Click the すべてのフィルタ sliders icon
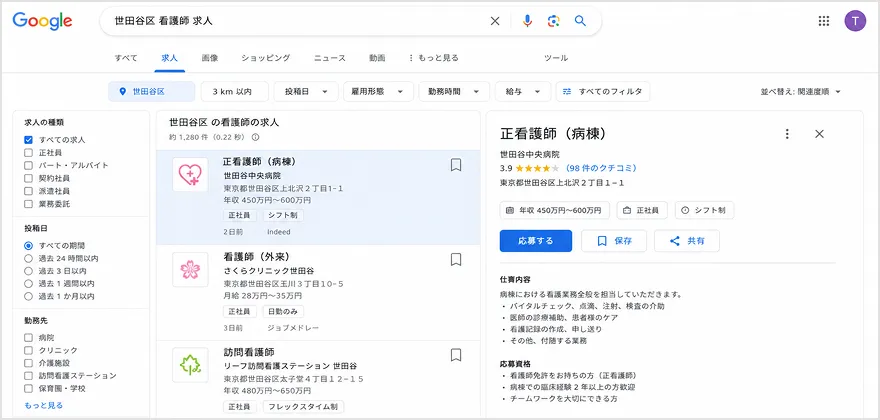The width and height of the screenshot is (880, 420). tap(567, 92)
